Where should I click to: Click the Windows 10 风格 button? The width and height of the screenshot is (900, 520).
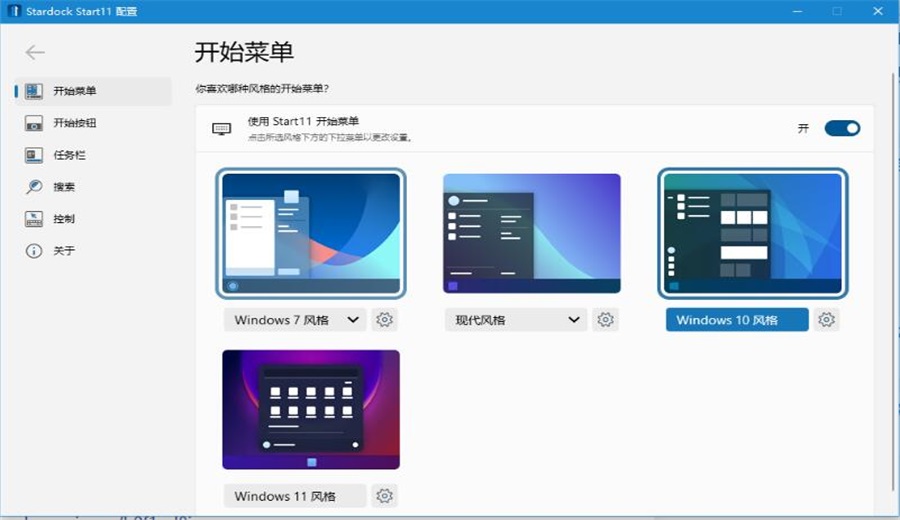(x=737, y=320)
